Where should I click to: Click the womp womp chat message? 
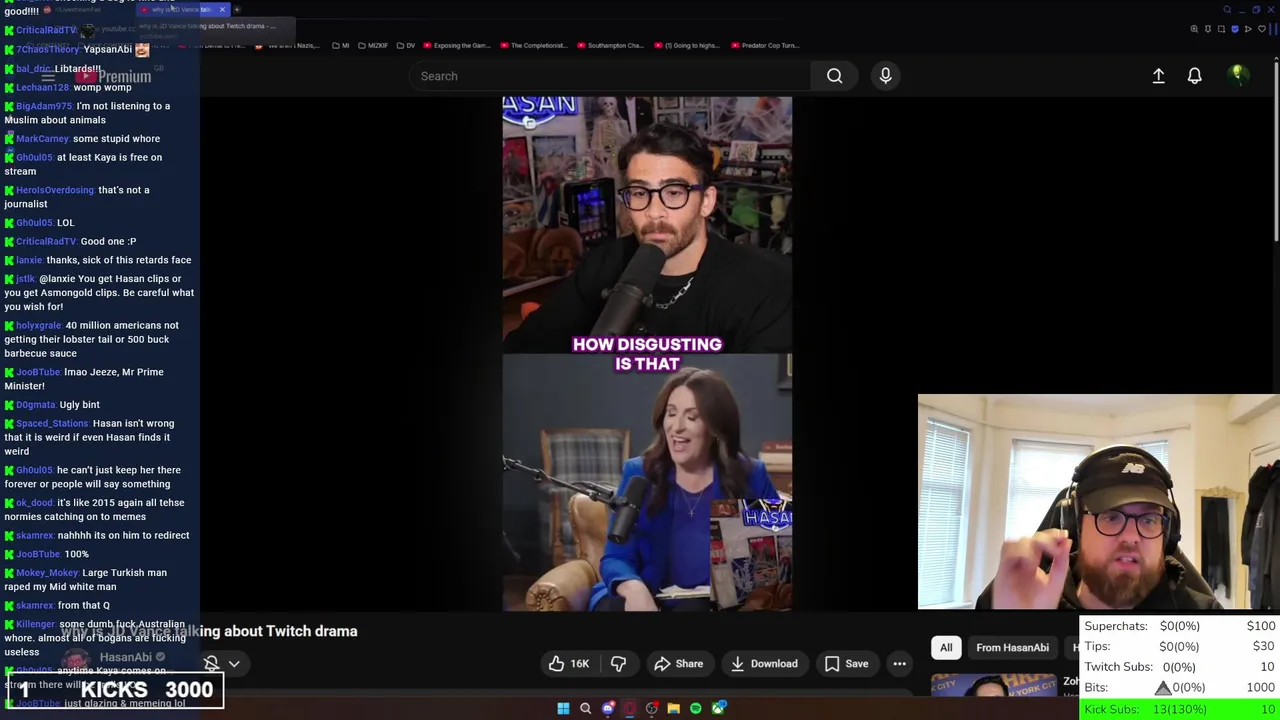pos(102,87)
